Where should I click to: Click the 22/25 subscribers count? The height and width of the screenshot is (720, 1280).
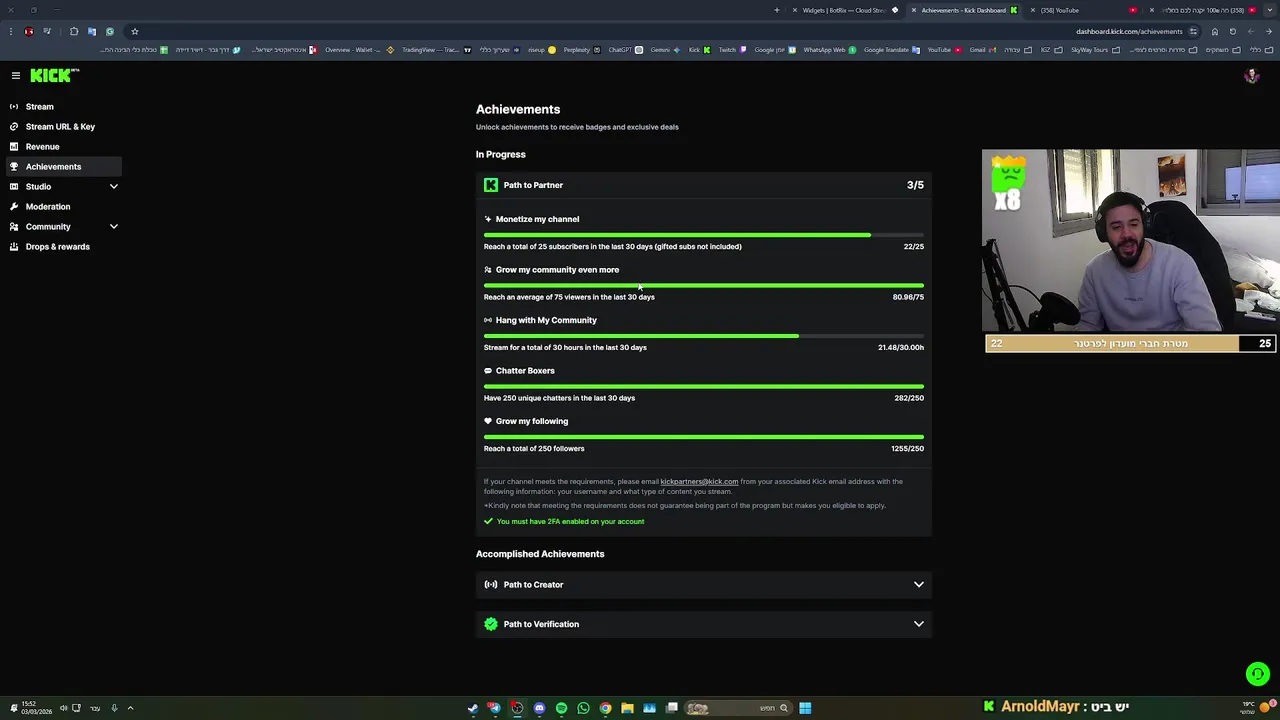pos(913,246)
